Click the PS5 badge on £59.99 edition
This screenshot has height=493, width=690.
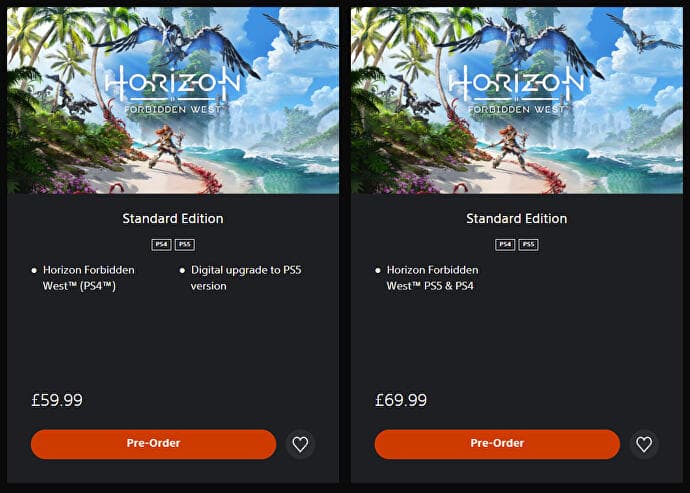click(x=185, y=244)
